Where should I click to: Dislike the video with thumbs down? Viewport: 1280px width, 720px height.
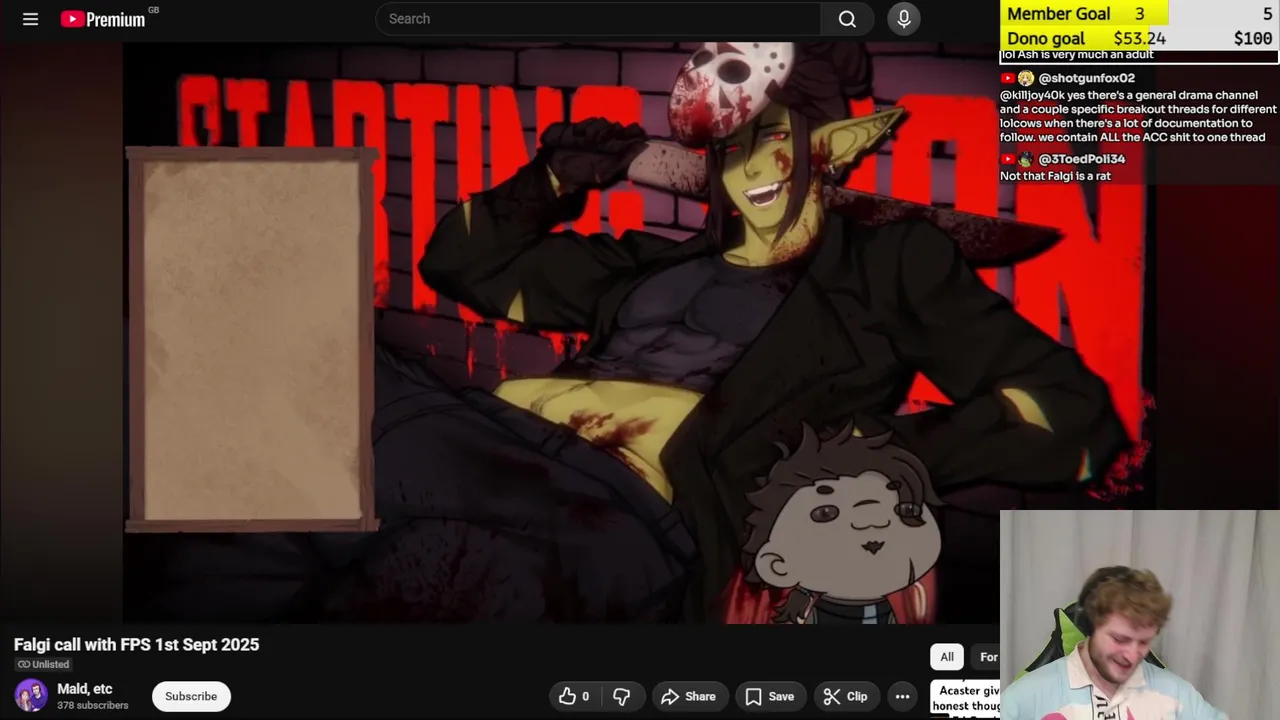tap(621, 696)
